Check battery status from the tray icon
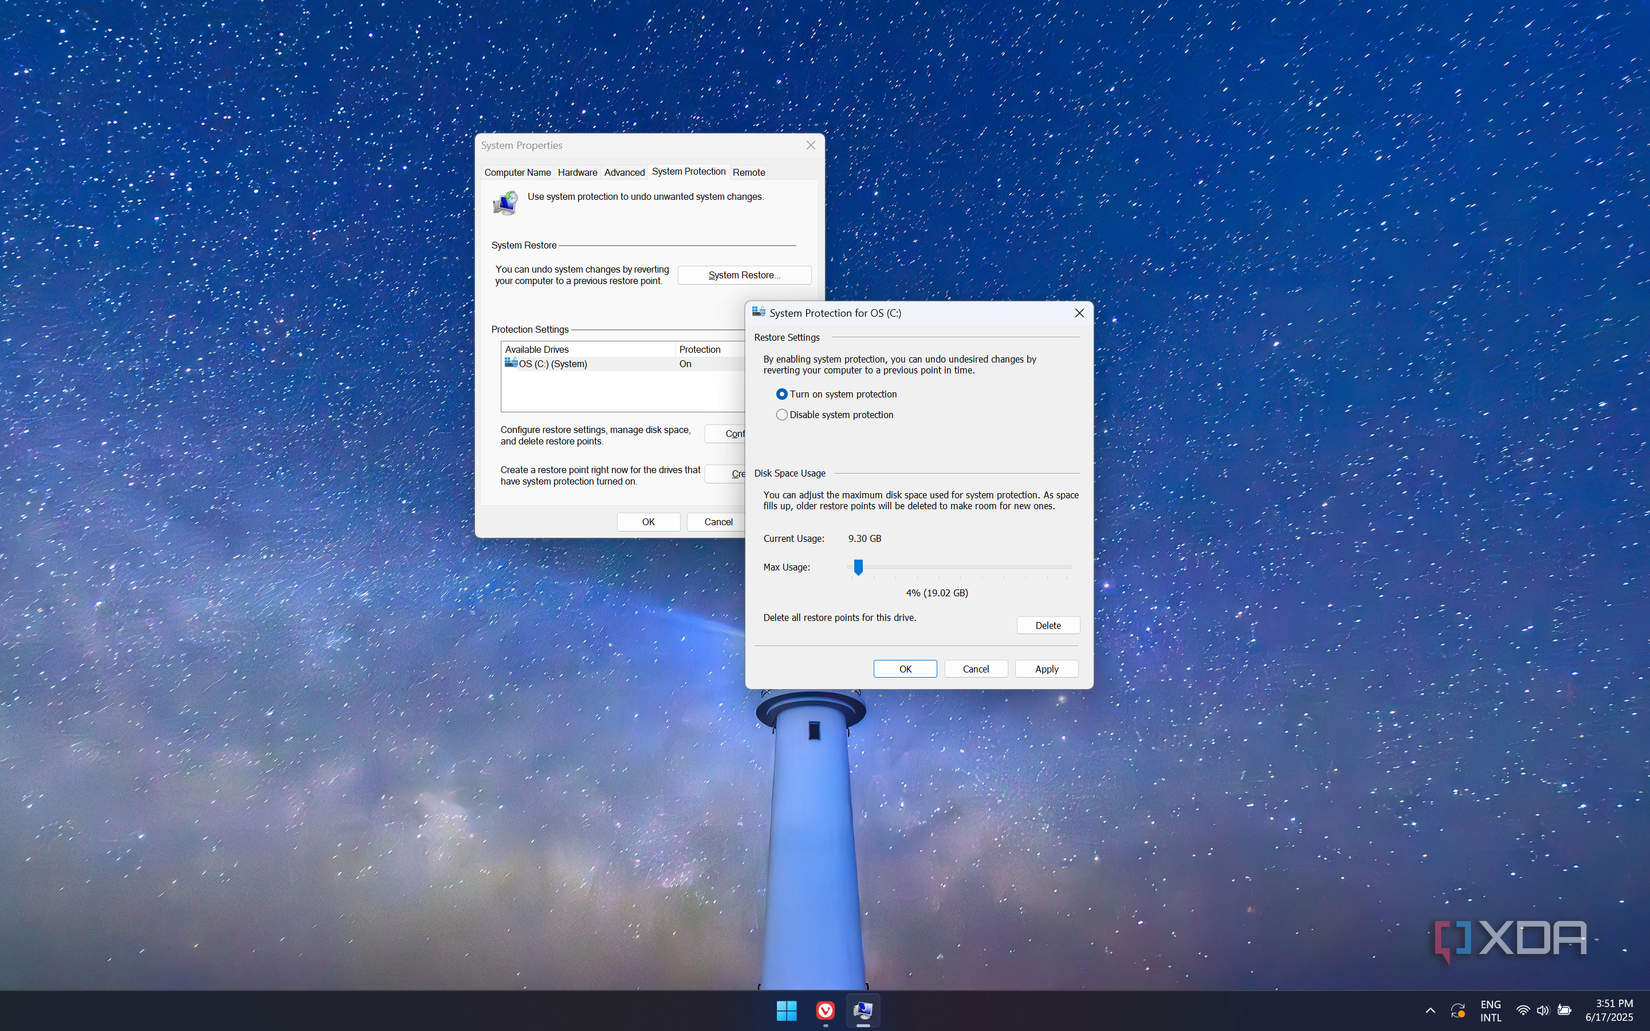Screen dimensions: 1650x1031 tap(1564, 1010)
